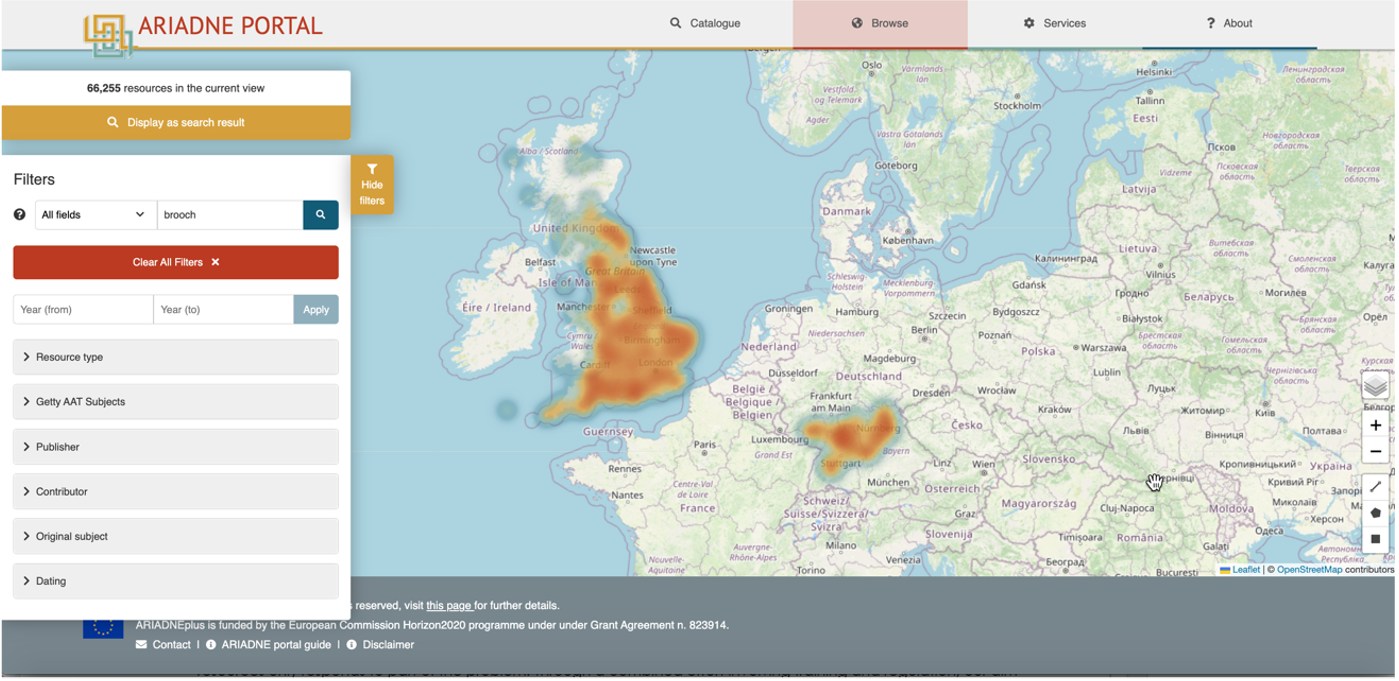Click the Éire / Ireland map label

497,308
